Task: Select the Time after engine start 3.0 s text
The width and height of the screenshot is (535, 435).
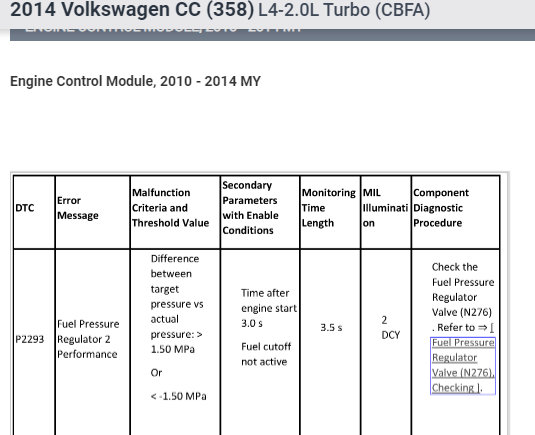Action: pyautogui.click(x=269, y=308)
